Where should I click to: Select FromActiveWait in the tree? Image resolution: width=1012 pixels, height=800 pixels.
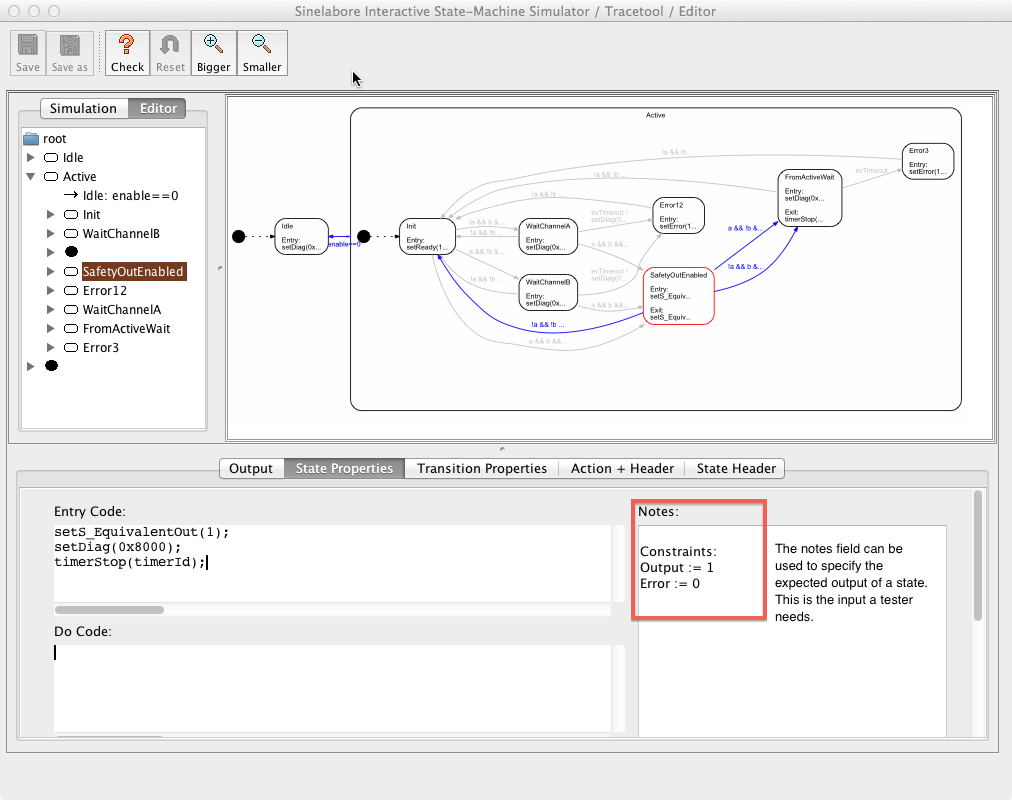[x=126, y=329]
